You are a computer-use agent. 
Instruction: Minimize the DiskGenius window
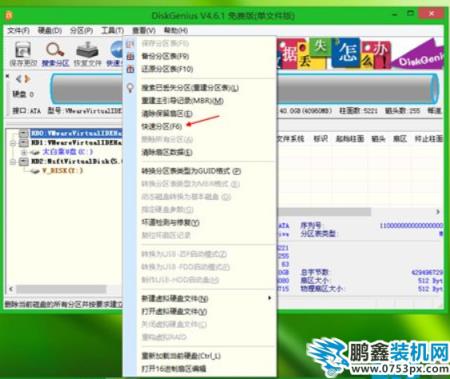coord(395,14)
